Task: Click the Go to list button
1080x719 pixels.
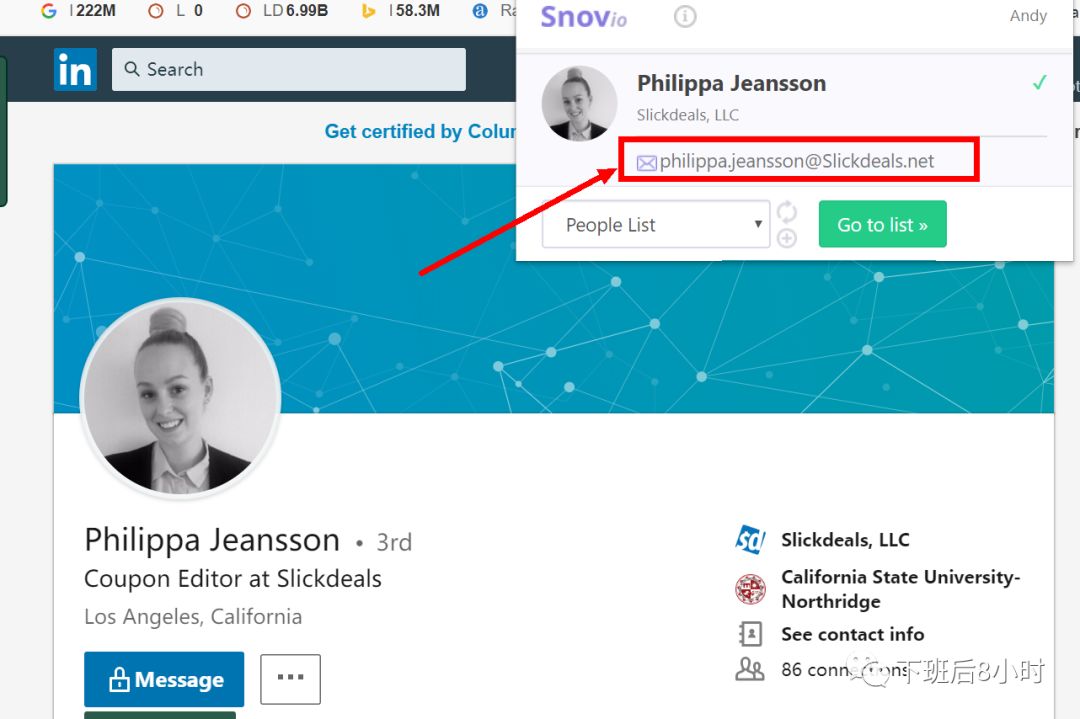Action: [x=882, y=225]
